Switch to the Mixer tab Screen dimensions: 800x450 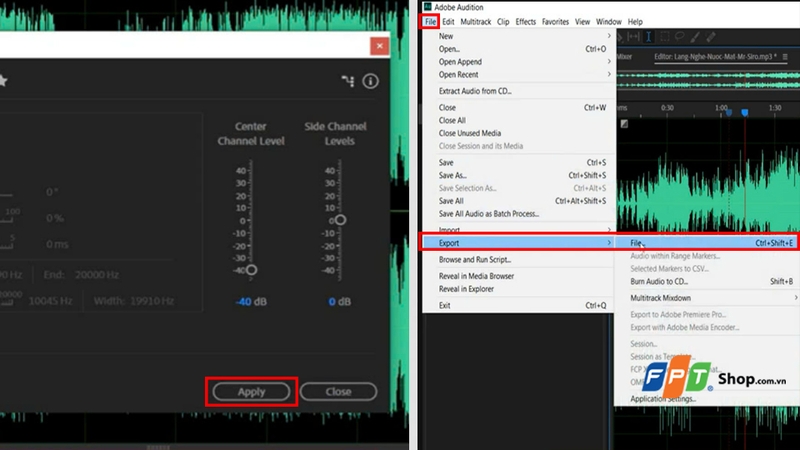(x=624, y=57)
